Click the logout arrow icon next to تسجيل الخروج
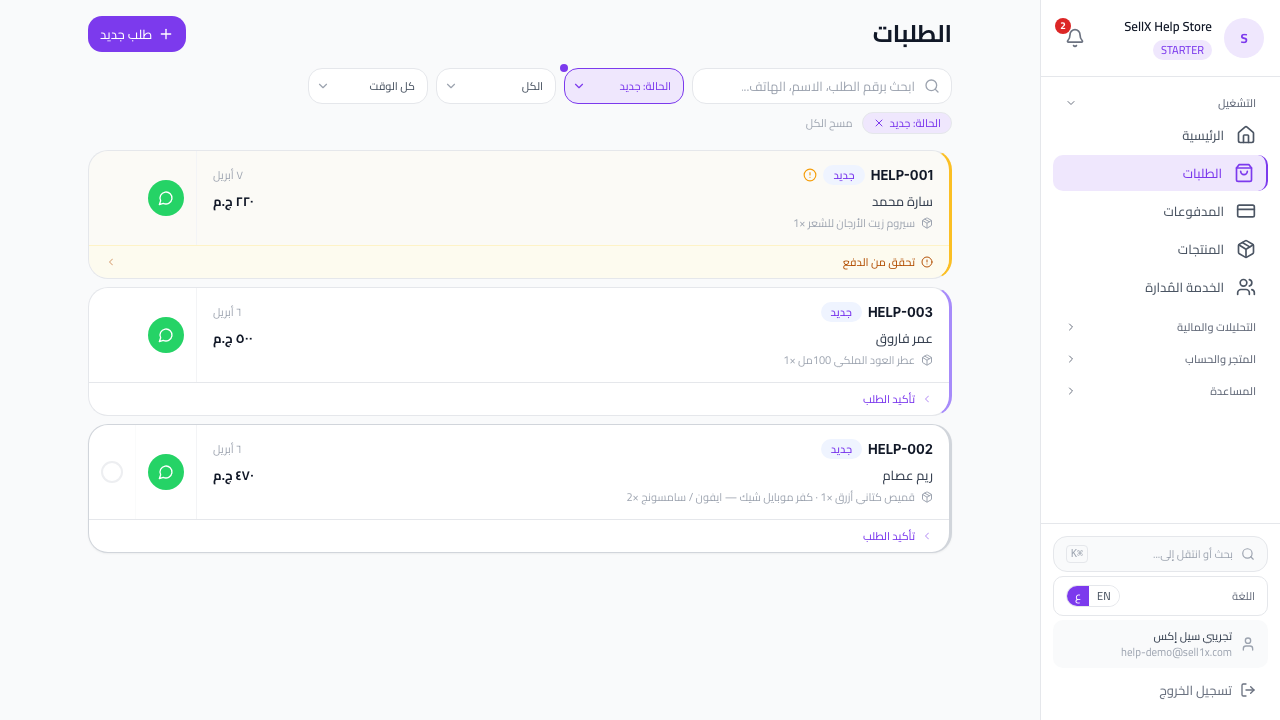Viewport: 1280px width, 720px height. (x=1248, y=690)
